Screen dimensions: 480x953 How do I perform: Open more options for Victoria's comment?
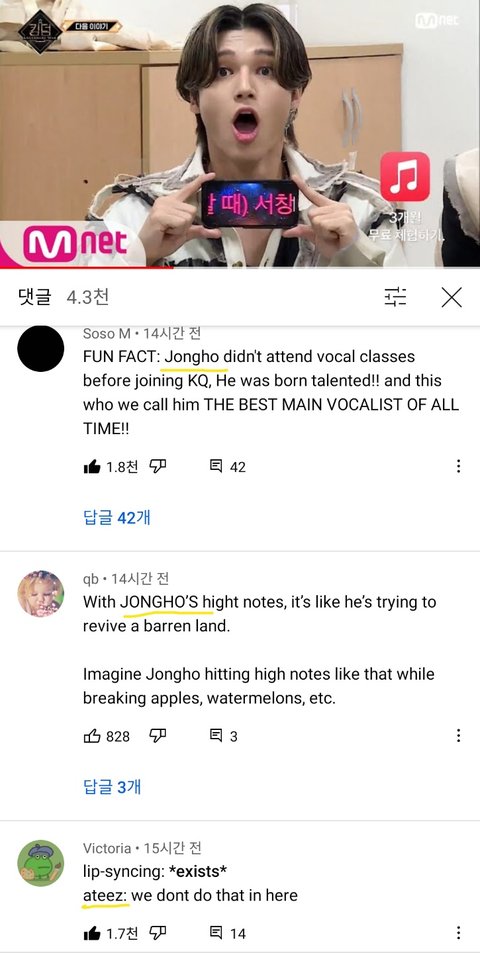tap(458, 932)
